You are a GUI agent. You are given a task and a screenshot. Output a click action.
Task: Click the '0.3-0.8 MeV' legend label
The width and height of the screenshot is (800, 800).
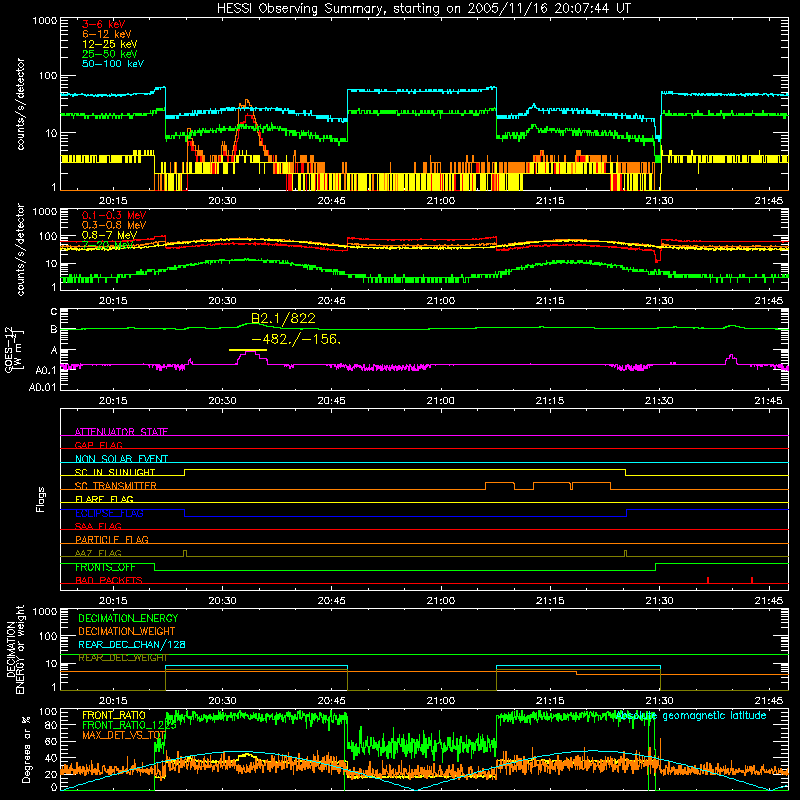114,225
